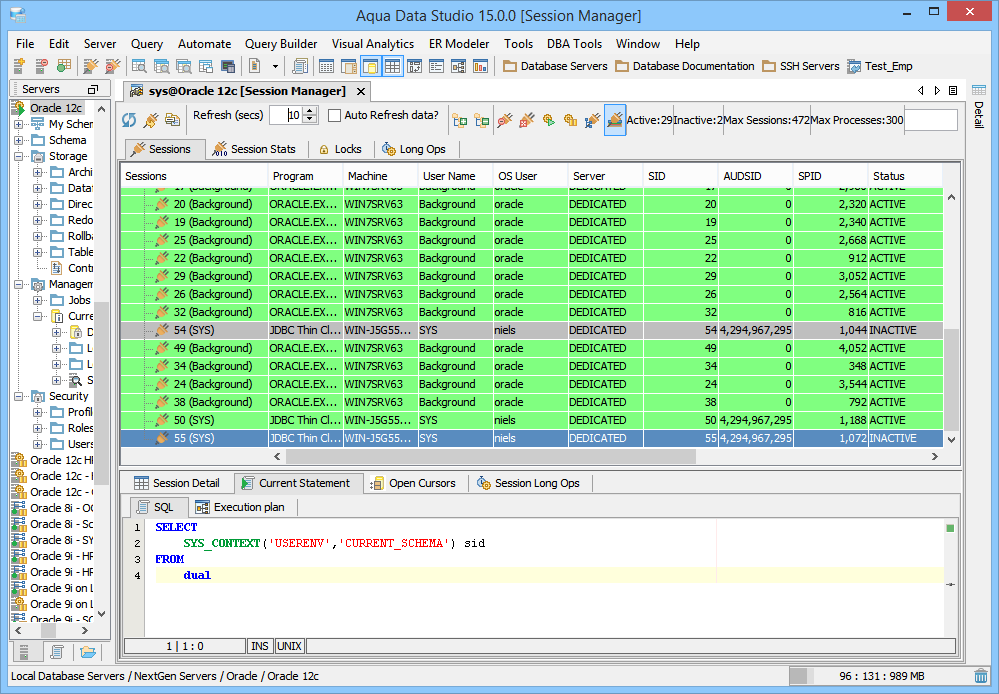Screen dimensions: 999x694
Task: Click the sessions table vertical scrollbar
Action: [951, 379]
